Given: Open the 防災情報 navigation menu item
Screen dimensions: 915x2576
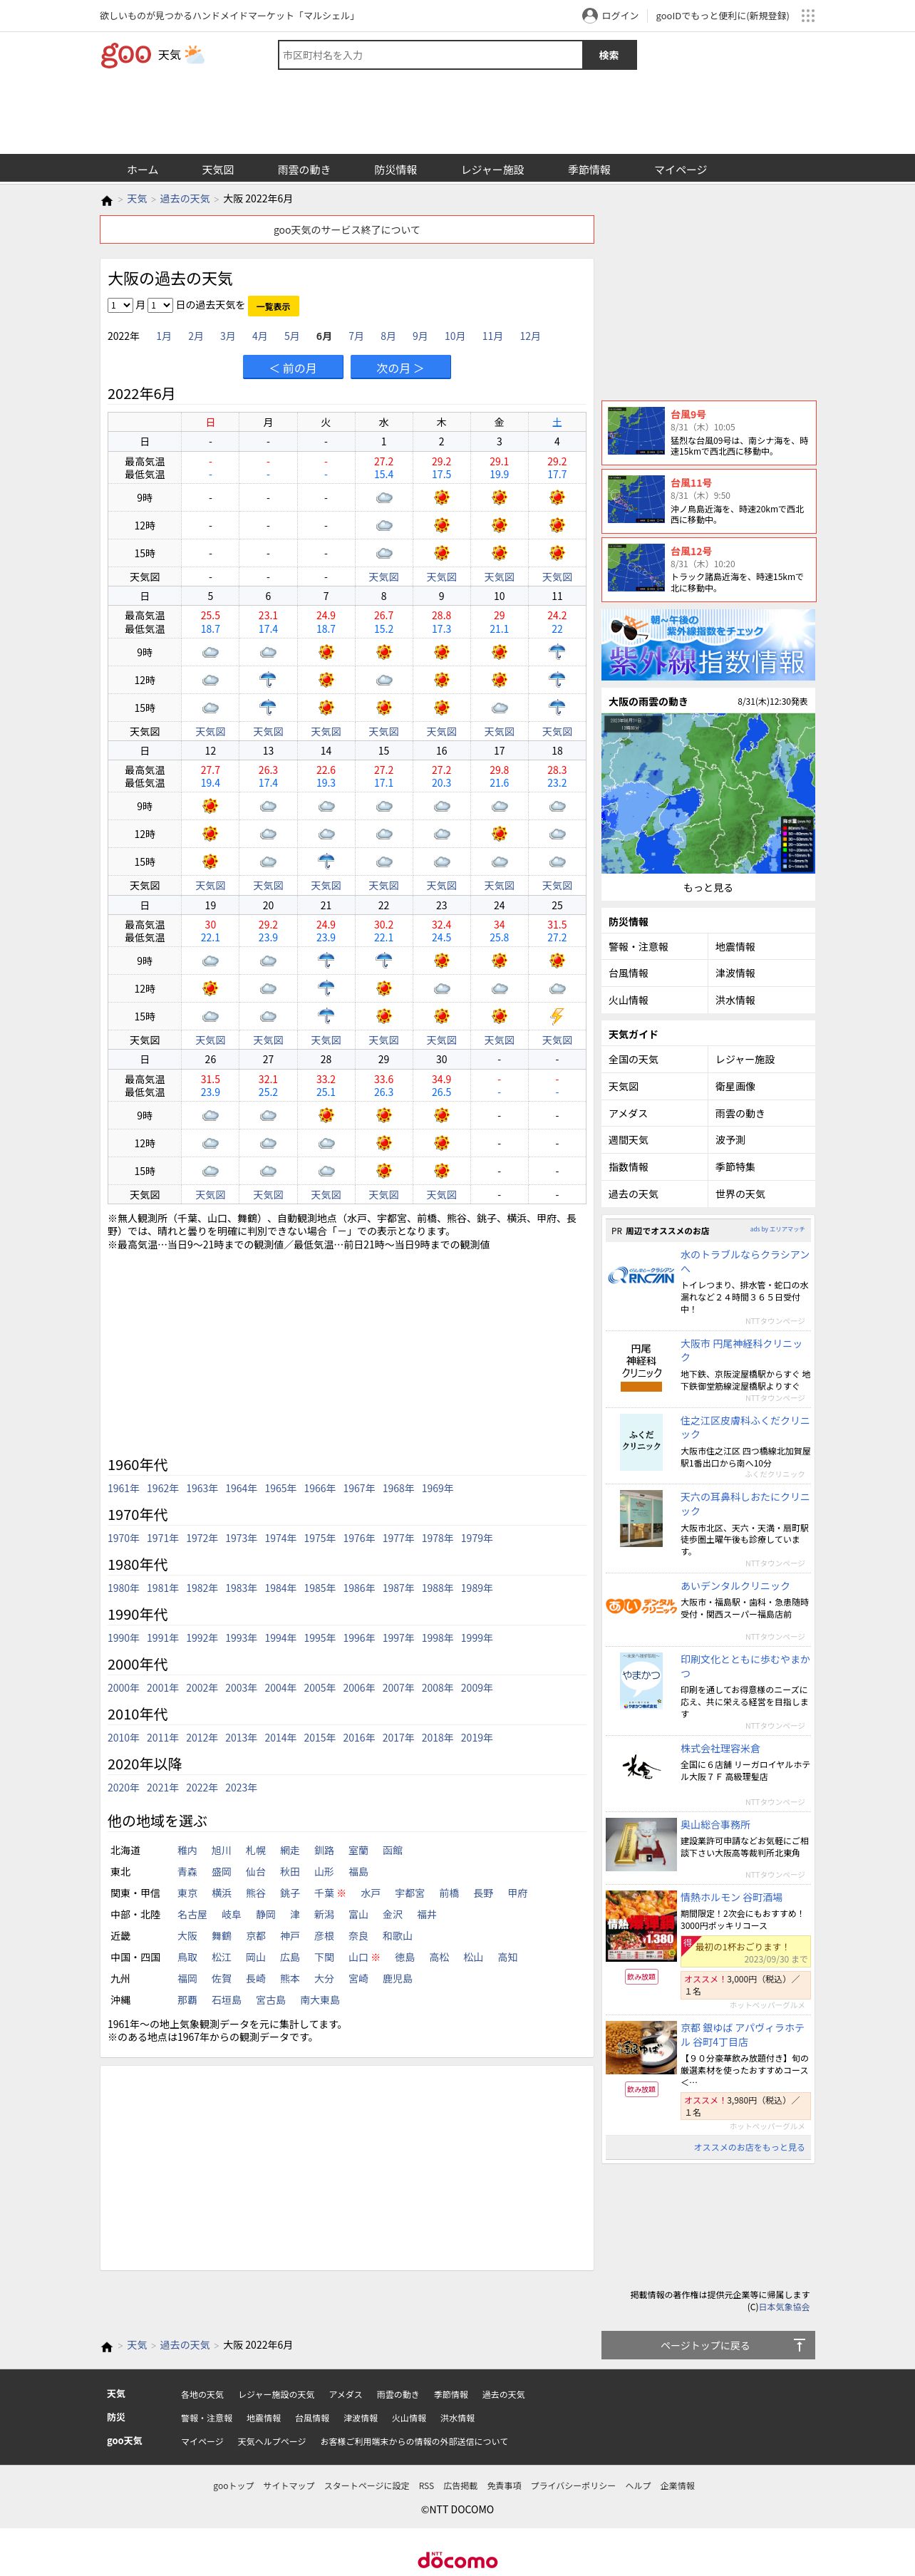Looking at the screenshot, I should pos(396,169).
